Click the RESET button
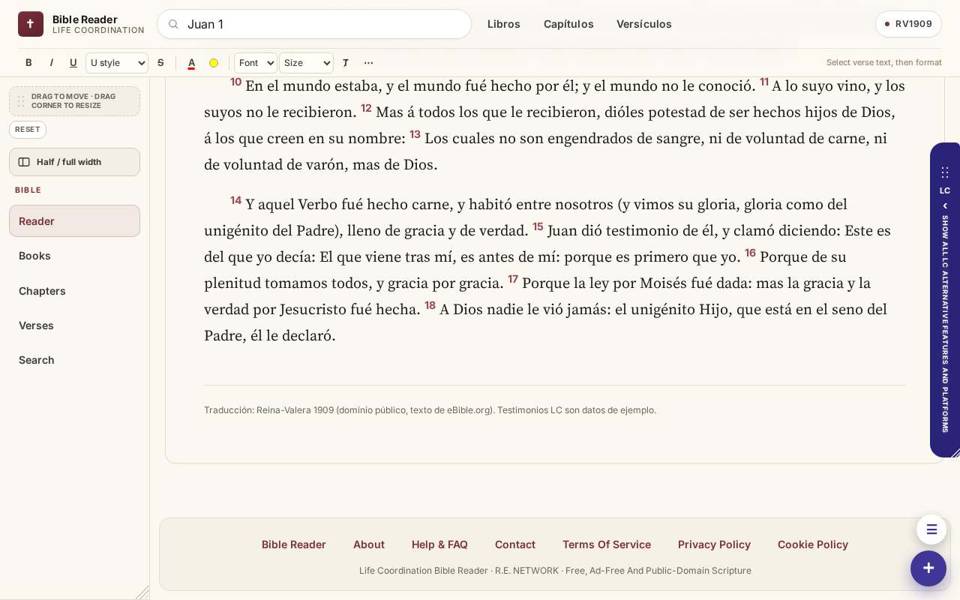 28,129
